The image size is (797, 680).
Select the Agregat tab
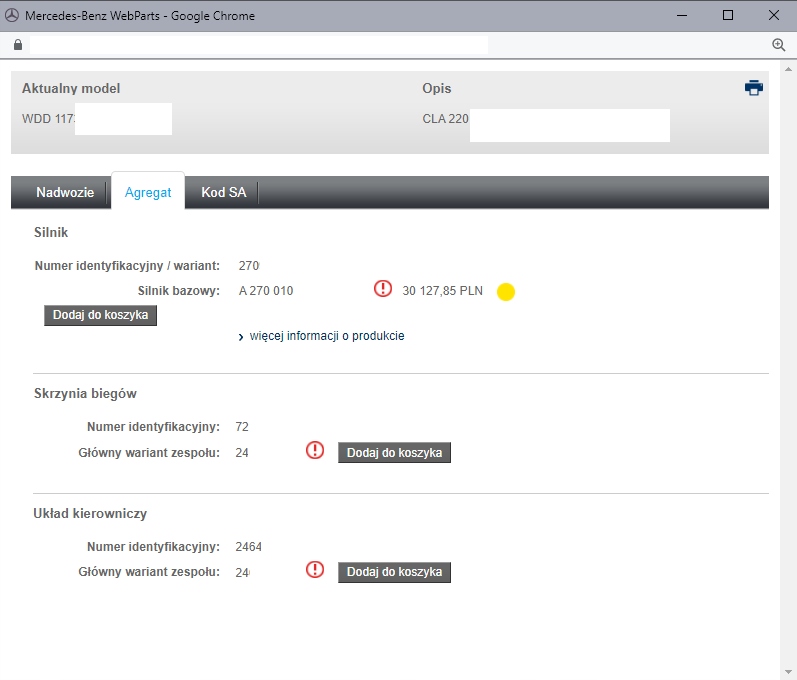[148, 193]
